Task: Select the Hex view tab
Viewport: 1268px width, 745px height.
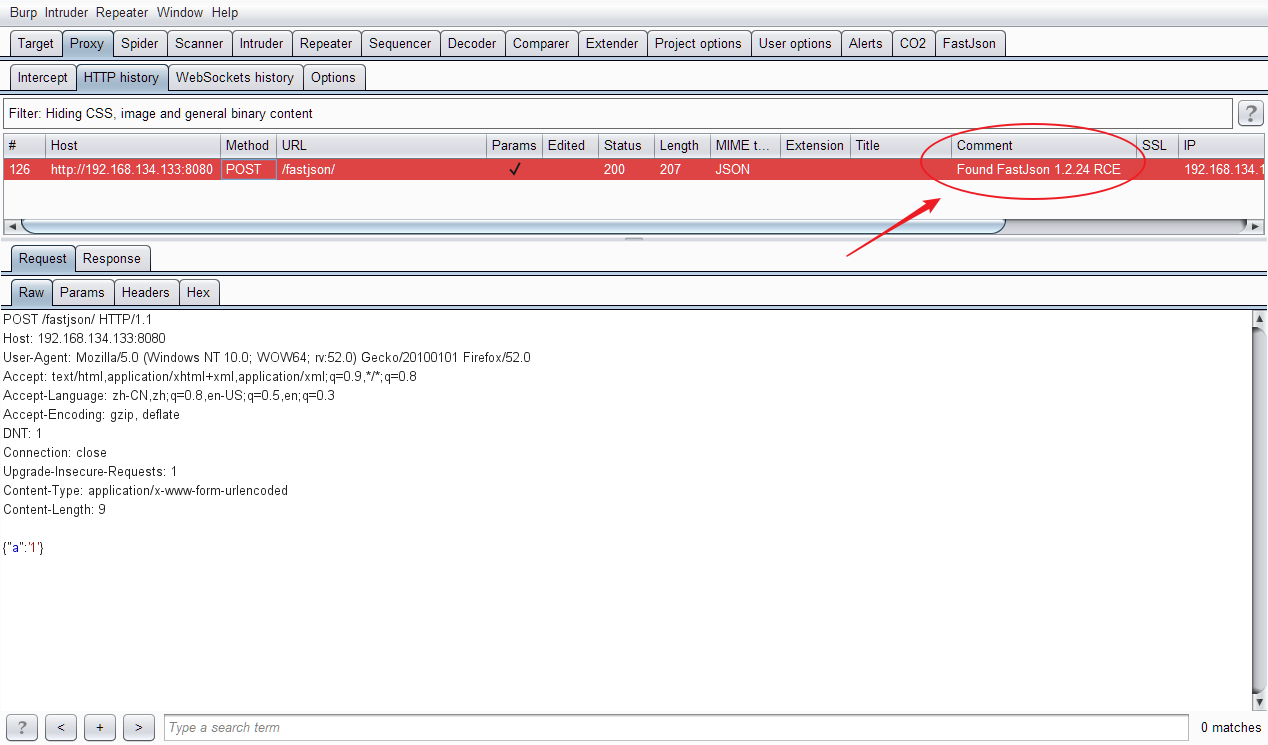Action: click(199, 292)
